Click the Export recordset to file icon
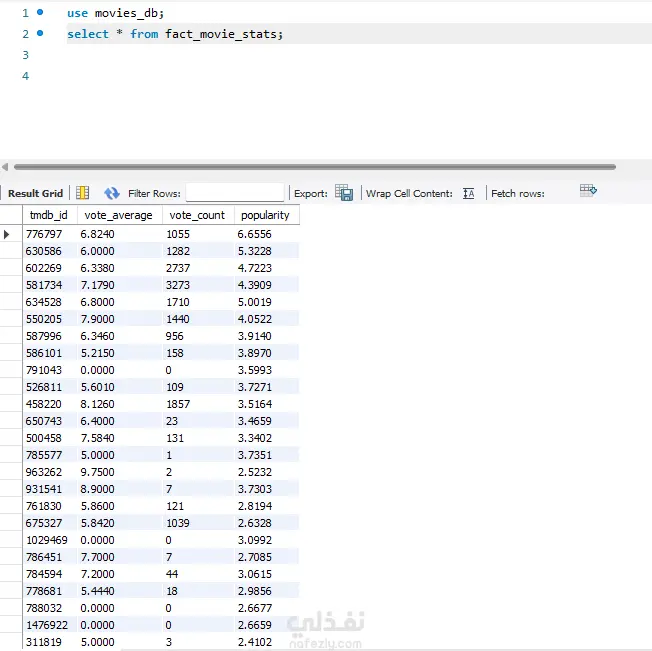The height and width of the screenshot is (651, 652). (x=344, y=193)
